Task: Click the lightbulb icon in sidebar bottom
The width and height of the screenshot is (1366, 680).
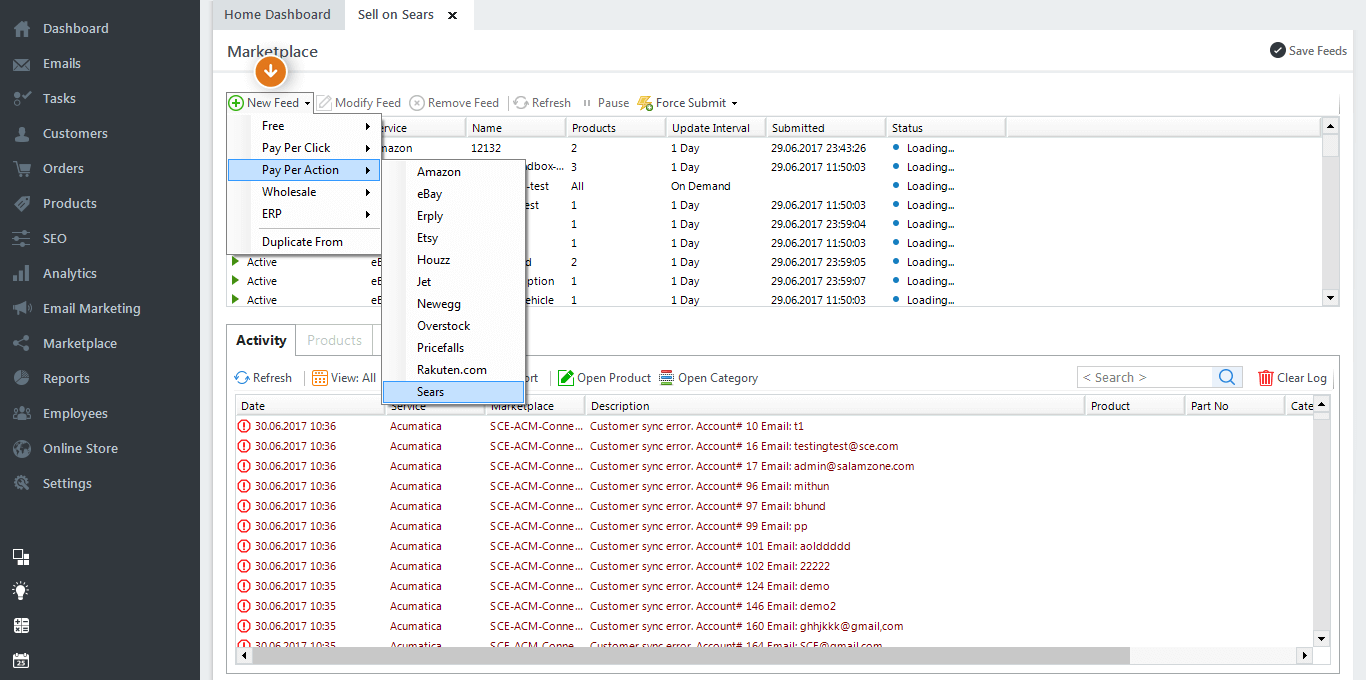Action: coord(21,591)
